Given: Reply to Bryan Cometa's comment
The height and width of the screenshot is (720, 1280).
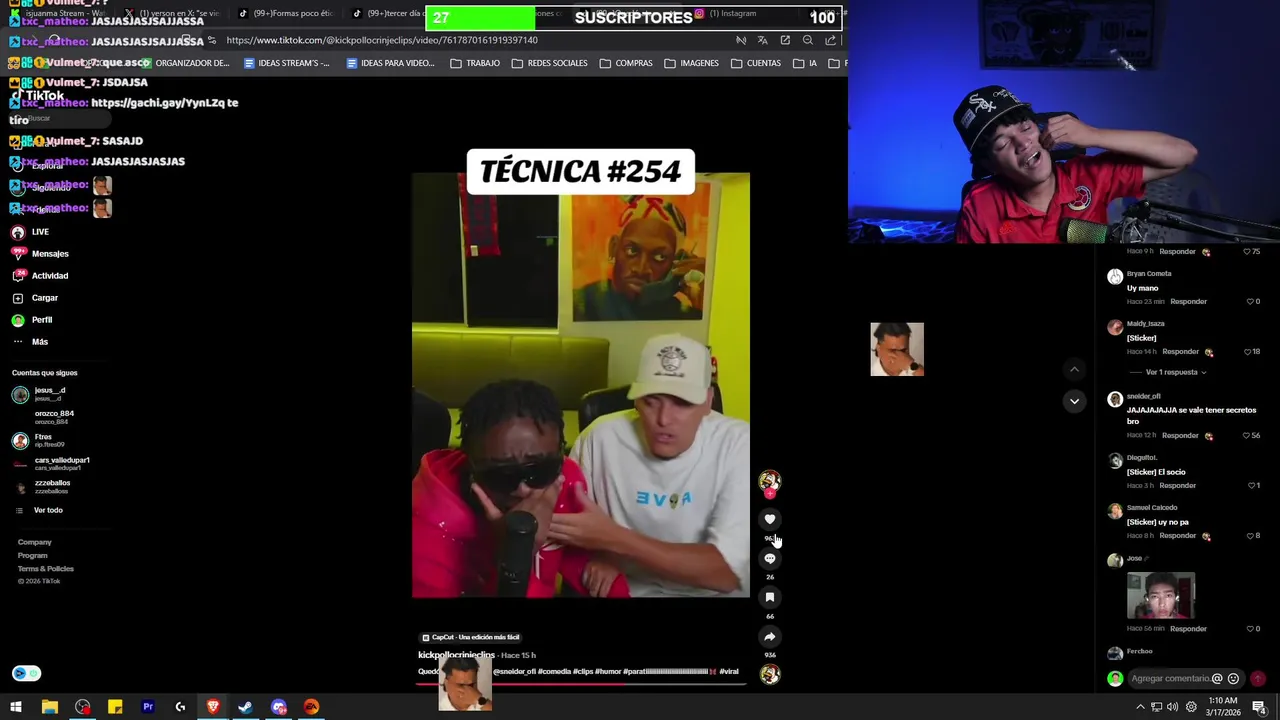Looking at the screenshot, I should (1188, 301).
